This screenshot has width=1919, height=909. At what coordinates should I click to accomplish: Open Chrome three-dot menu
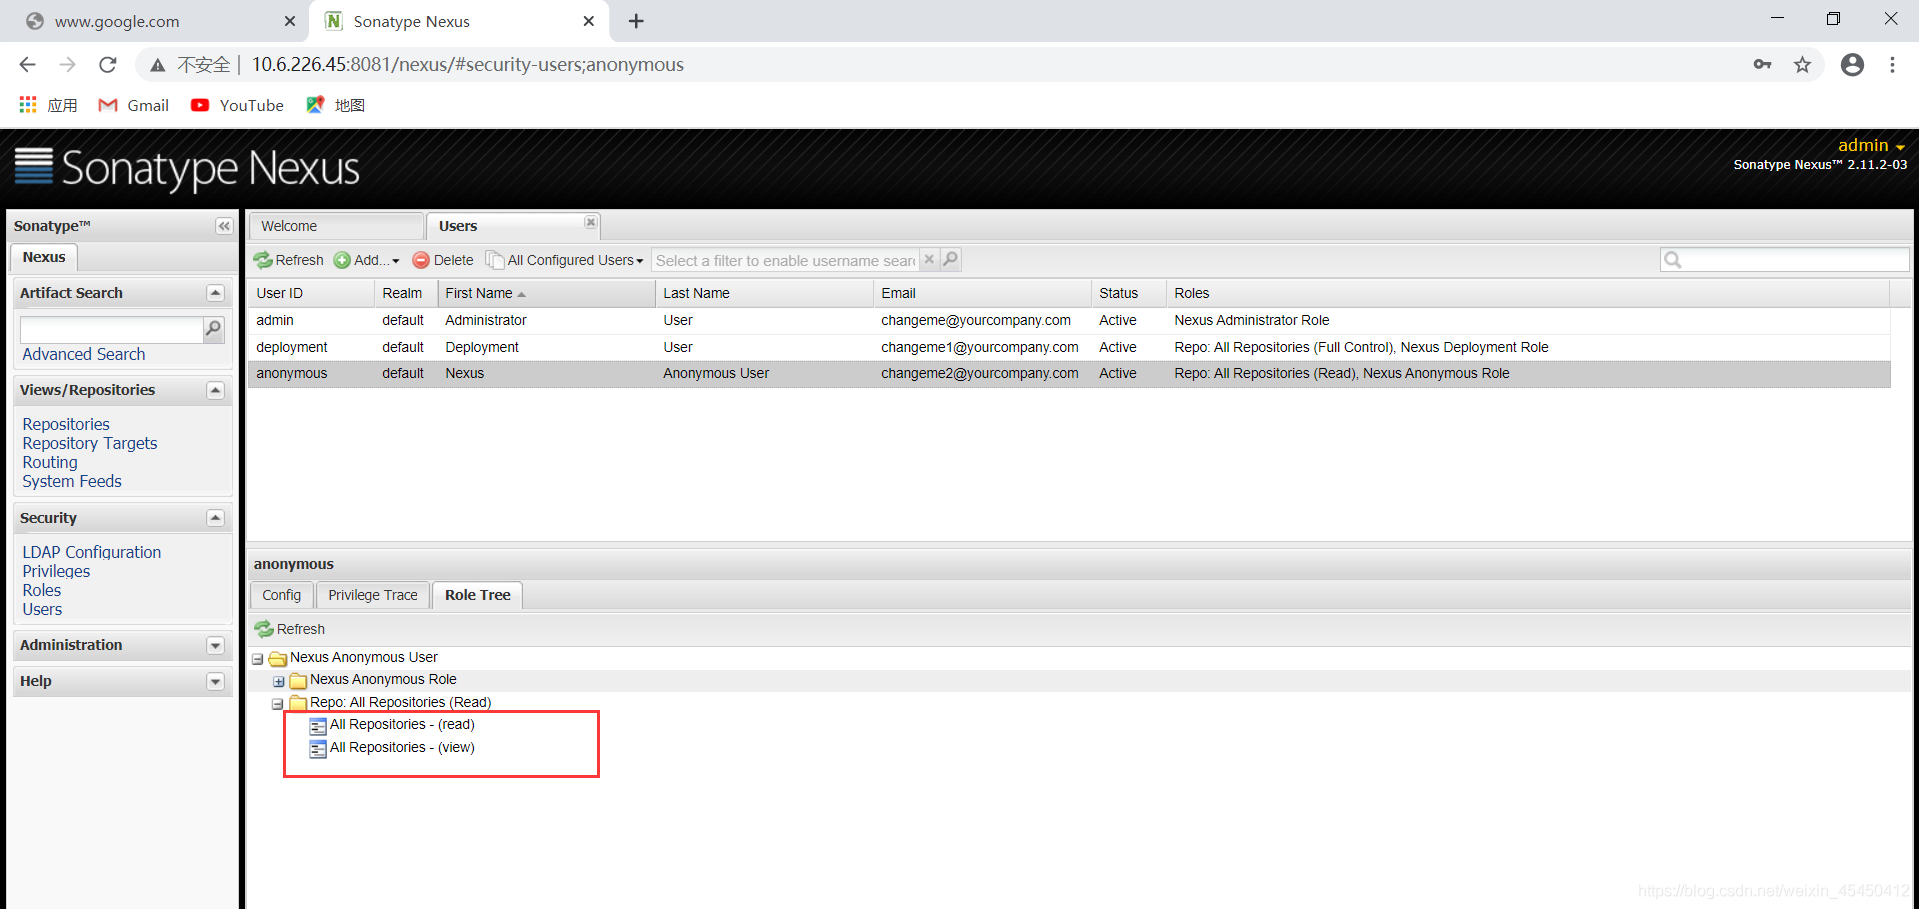(x=1892, y=65)
